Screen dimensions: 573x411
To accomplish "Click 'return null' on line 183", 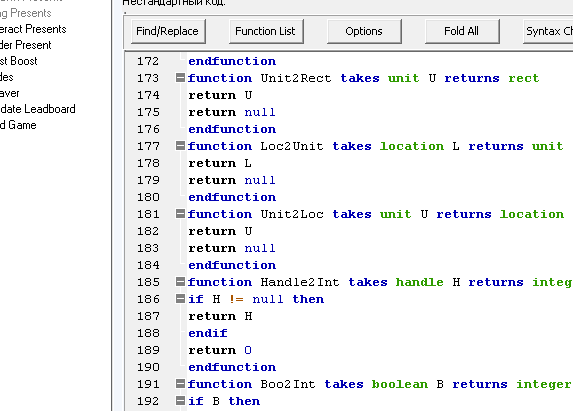I will (232, 248).
